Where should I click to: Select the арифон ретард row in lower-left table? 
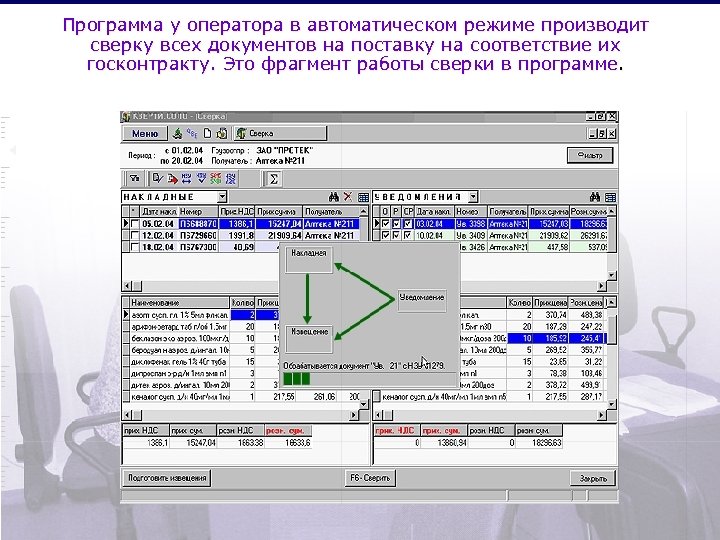[179, 326]
